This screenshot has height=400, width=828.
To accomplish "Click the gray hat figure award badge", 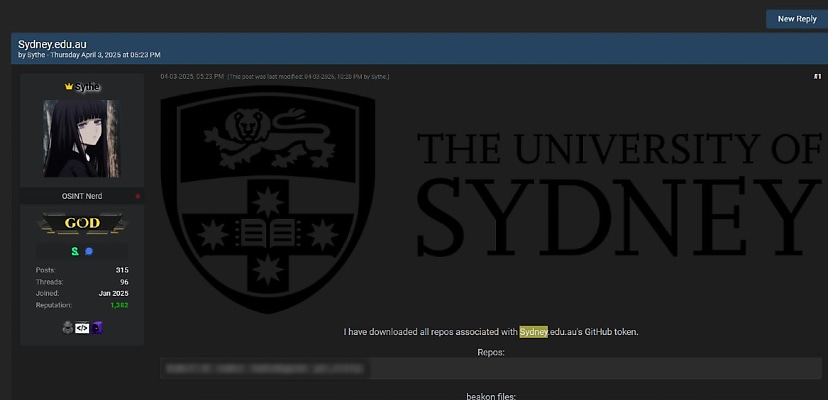I will [x=68, y=328].
